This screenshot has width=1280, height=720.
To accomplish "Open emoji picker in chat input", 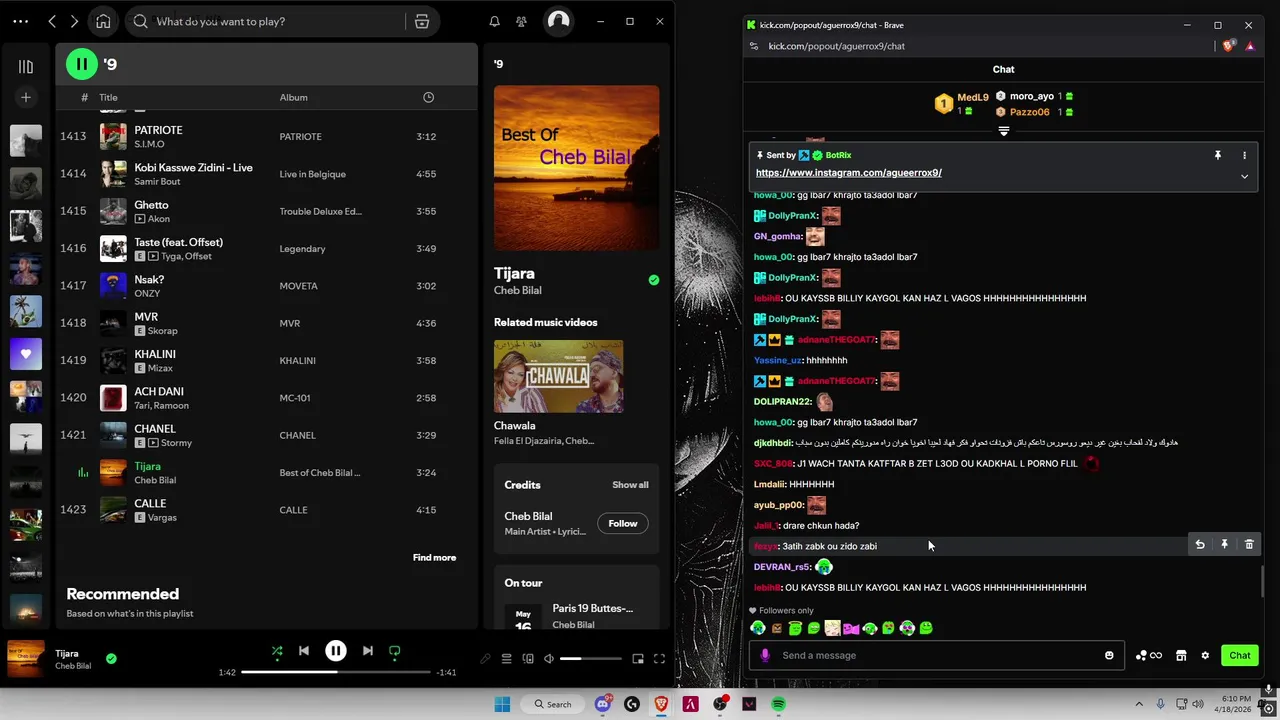I will coord(1109,656).
